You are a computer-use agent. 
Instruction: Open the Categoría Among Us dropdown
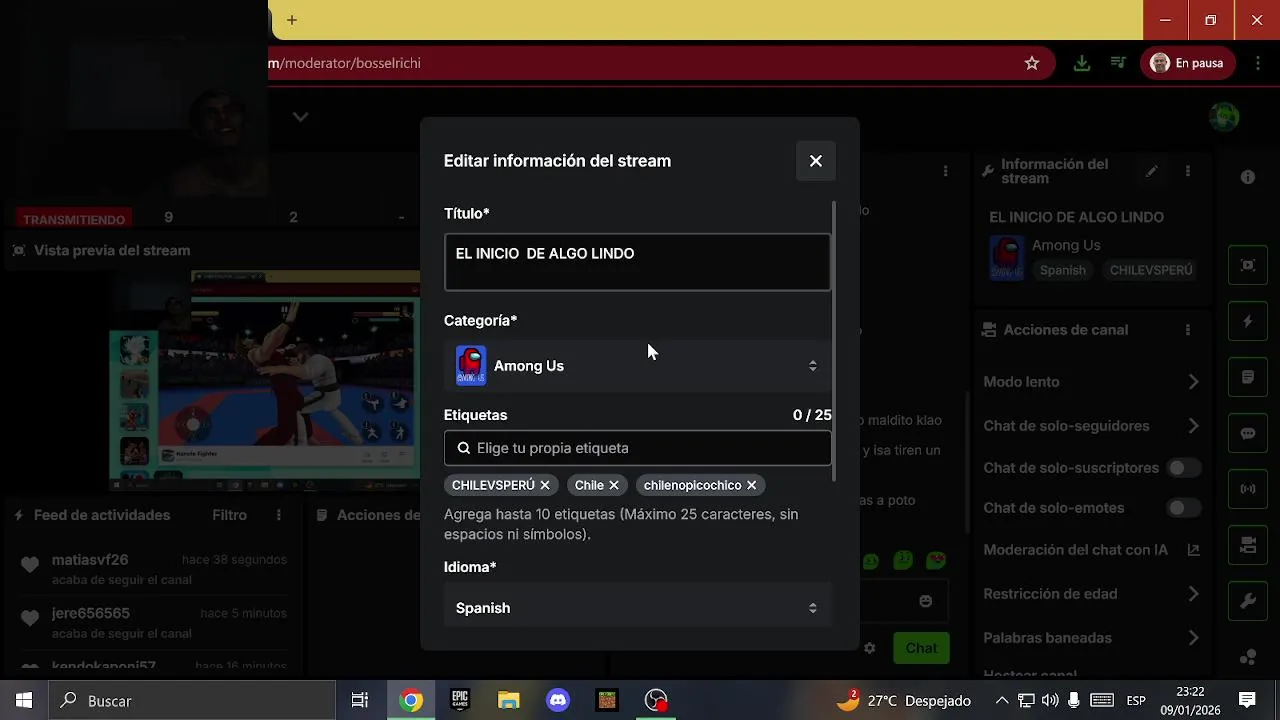point(637,366)
